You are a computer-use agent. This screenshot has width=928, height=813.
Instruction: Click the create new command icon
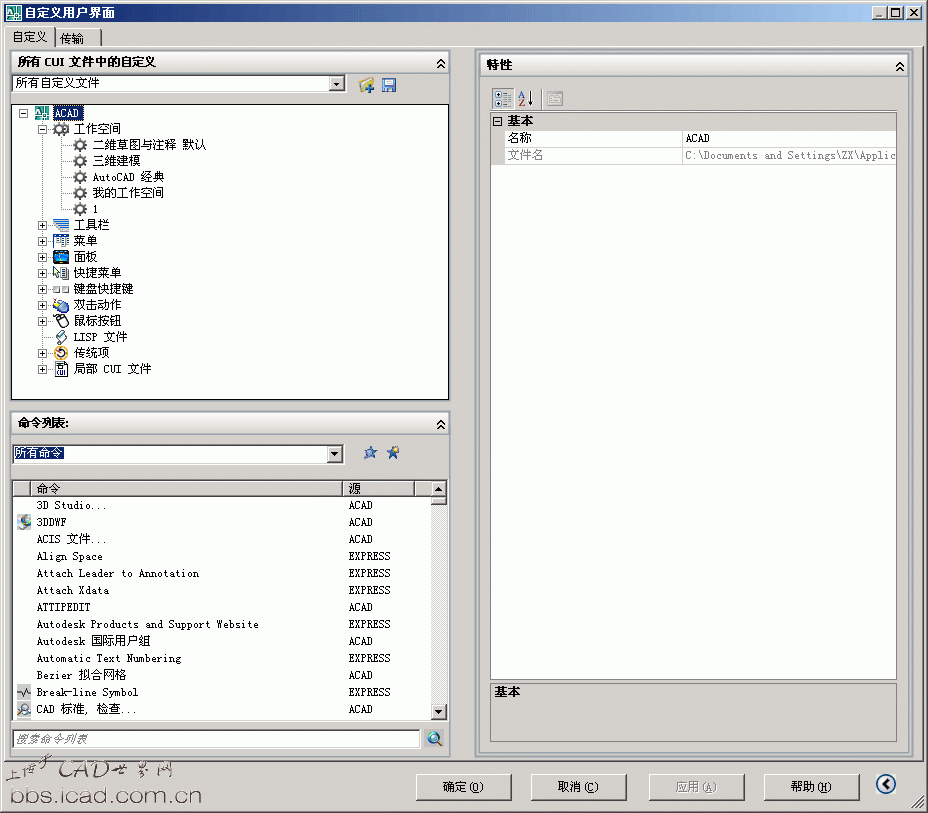click(x=393, y=453)
